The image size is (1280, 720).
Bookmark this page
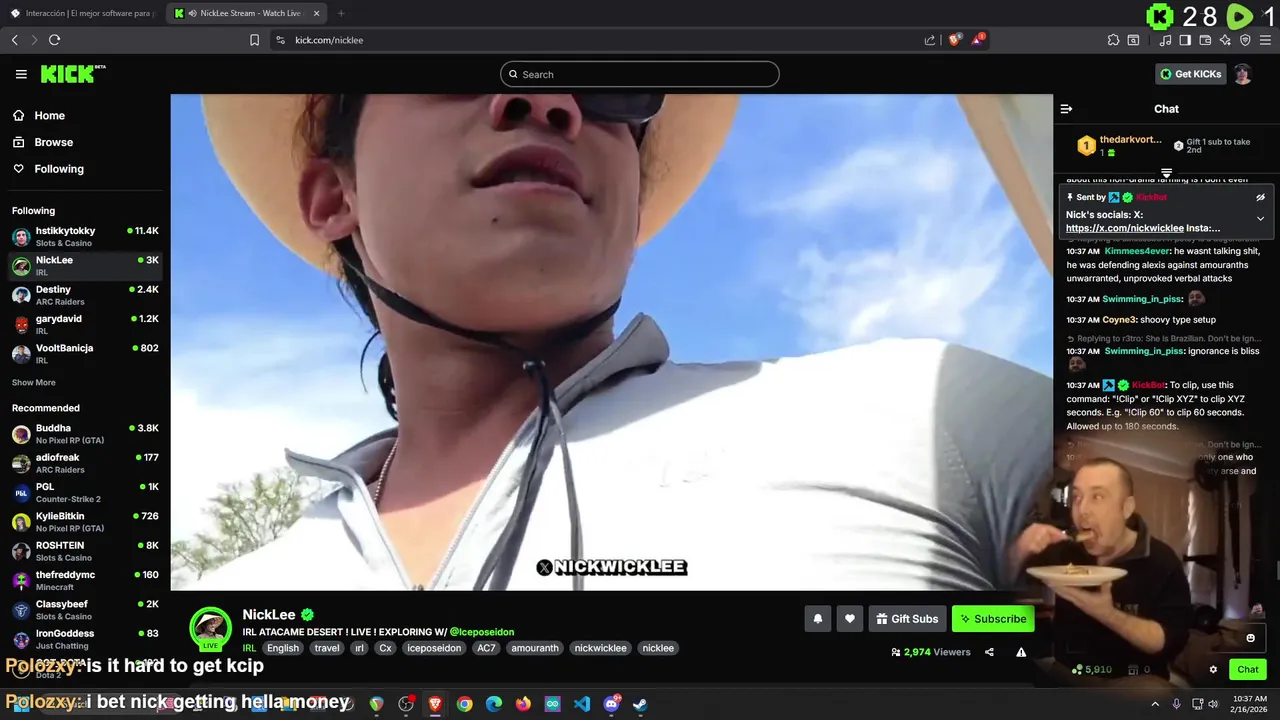click(x=254, y=40)
